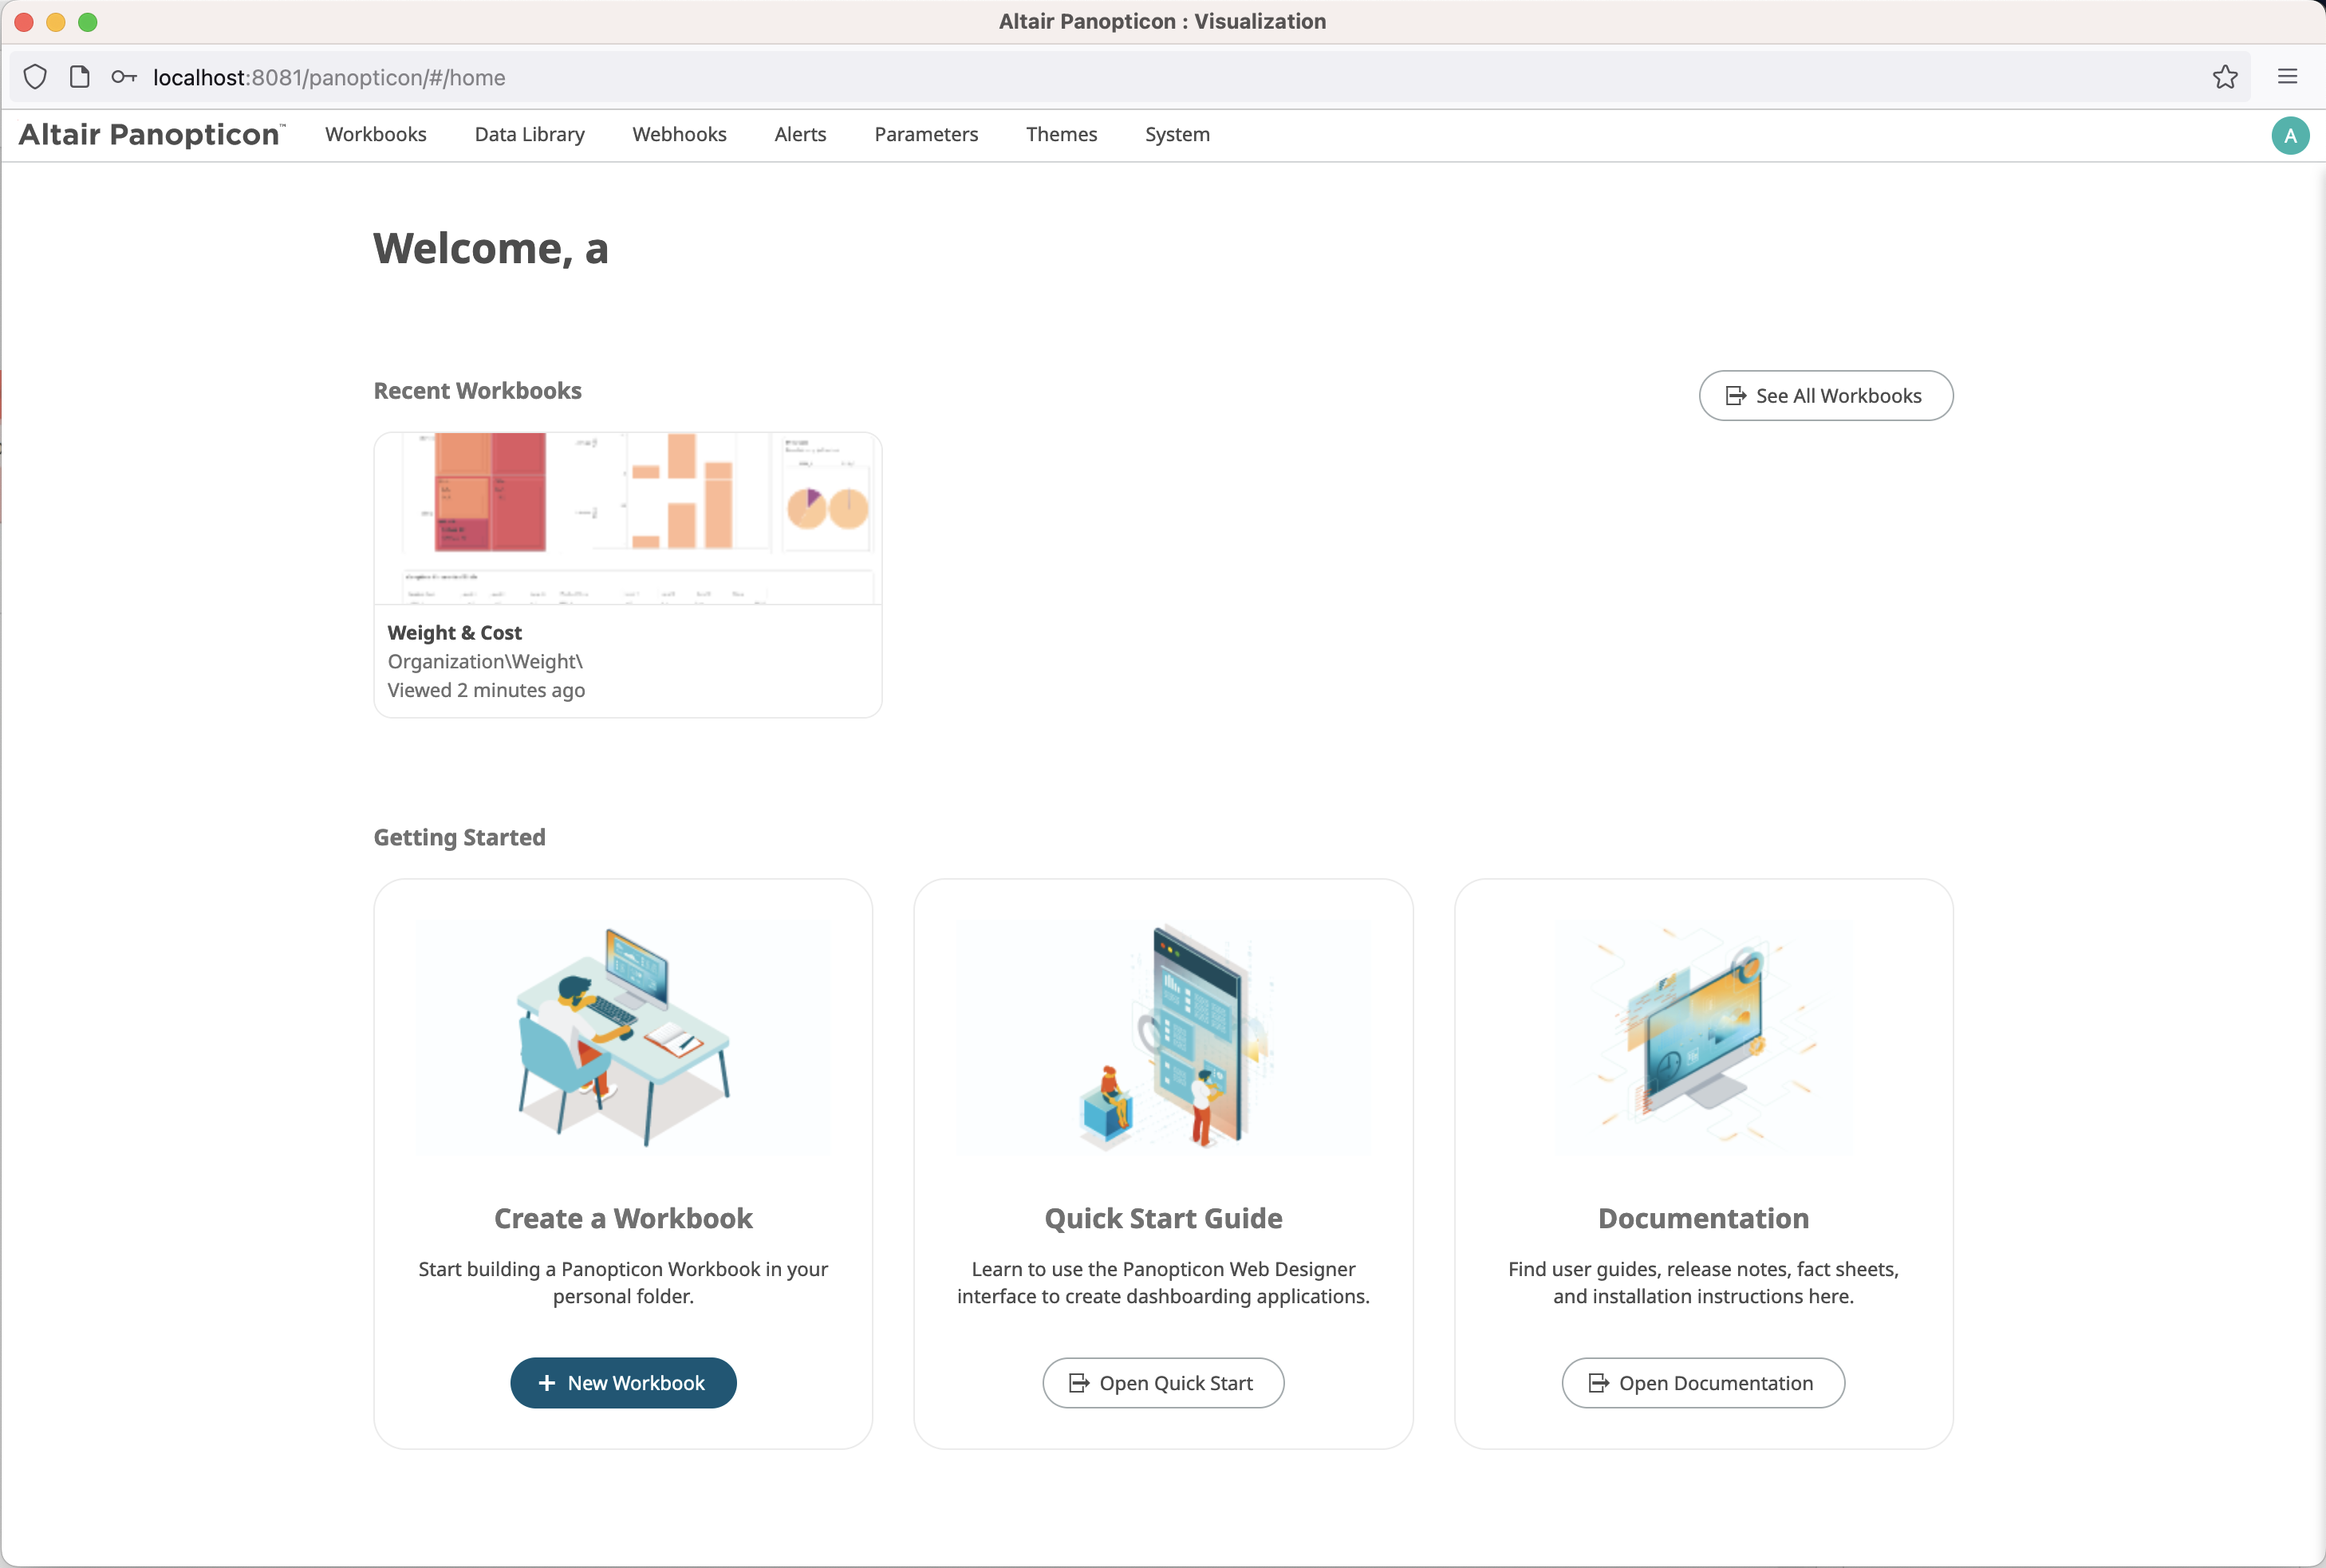Click the user avatar icon 'A'
Viewport: 2326px width, 1568px height.
point(2289,135)
